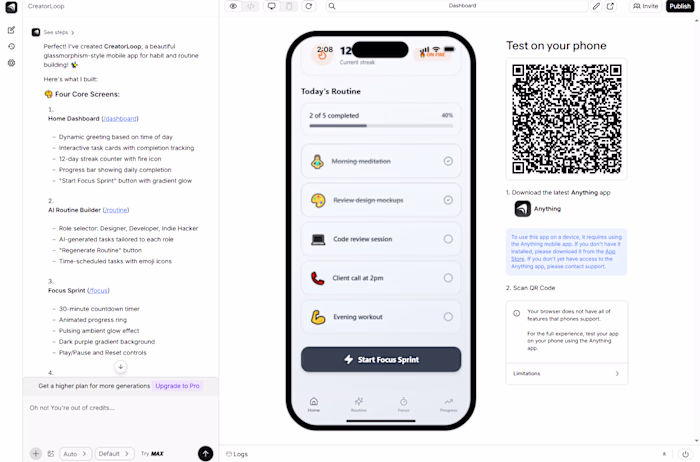Click the refresh preview icon
This screenshot has width=700, height=462.
(x=308, y=6)
